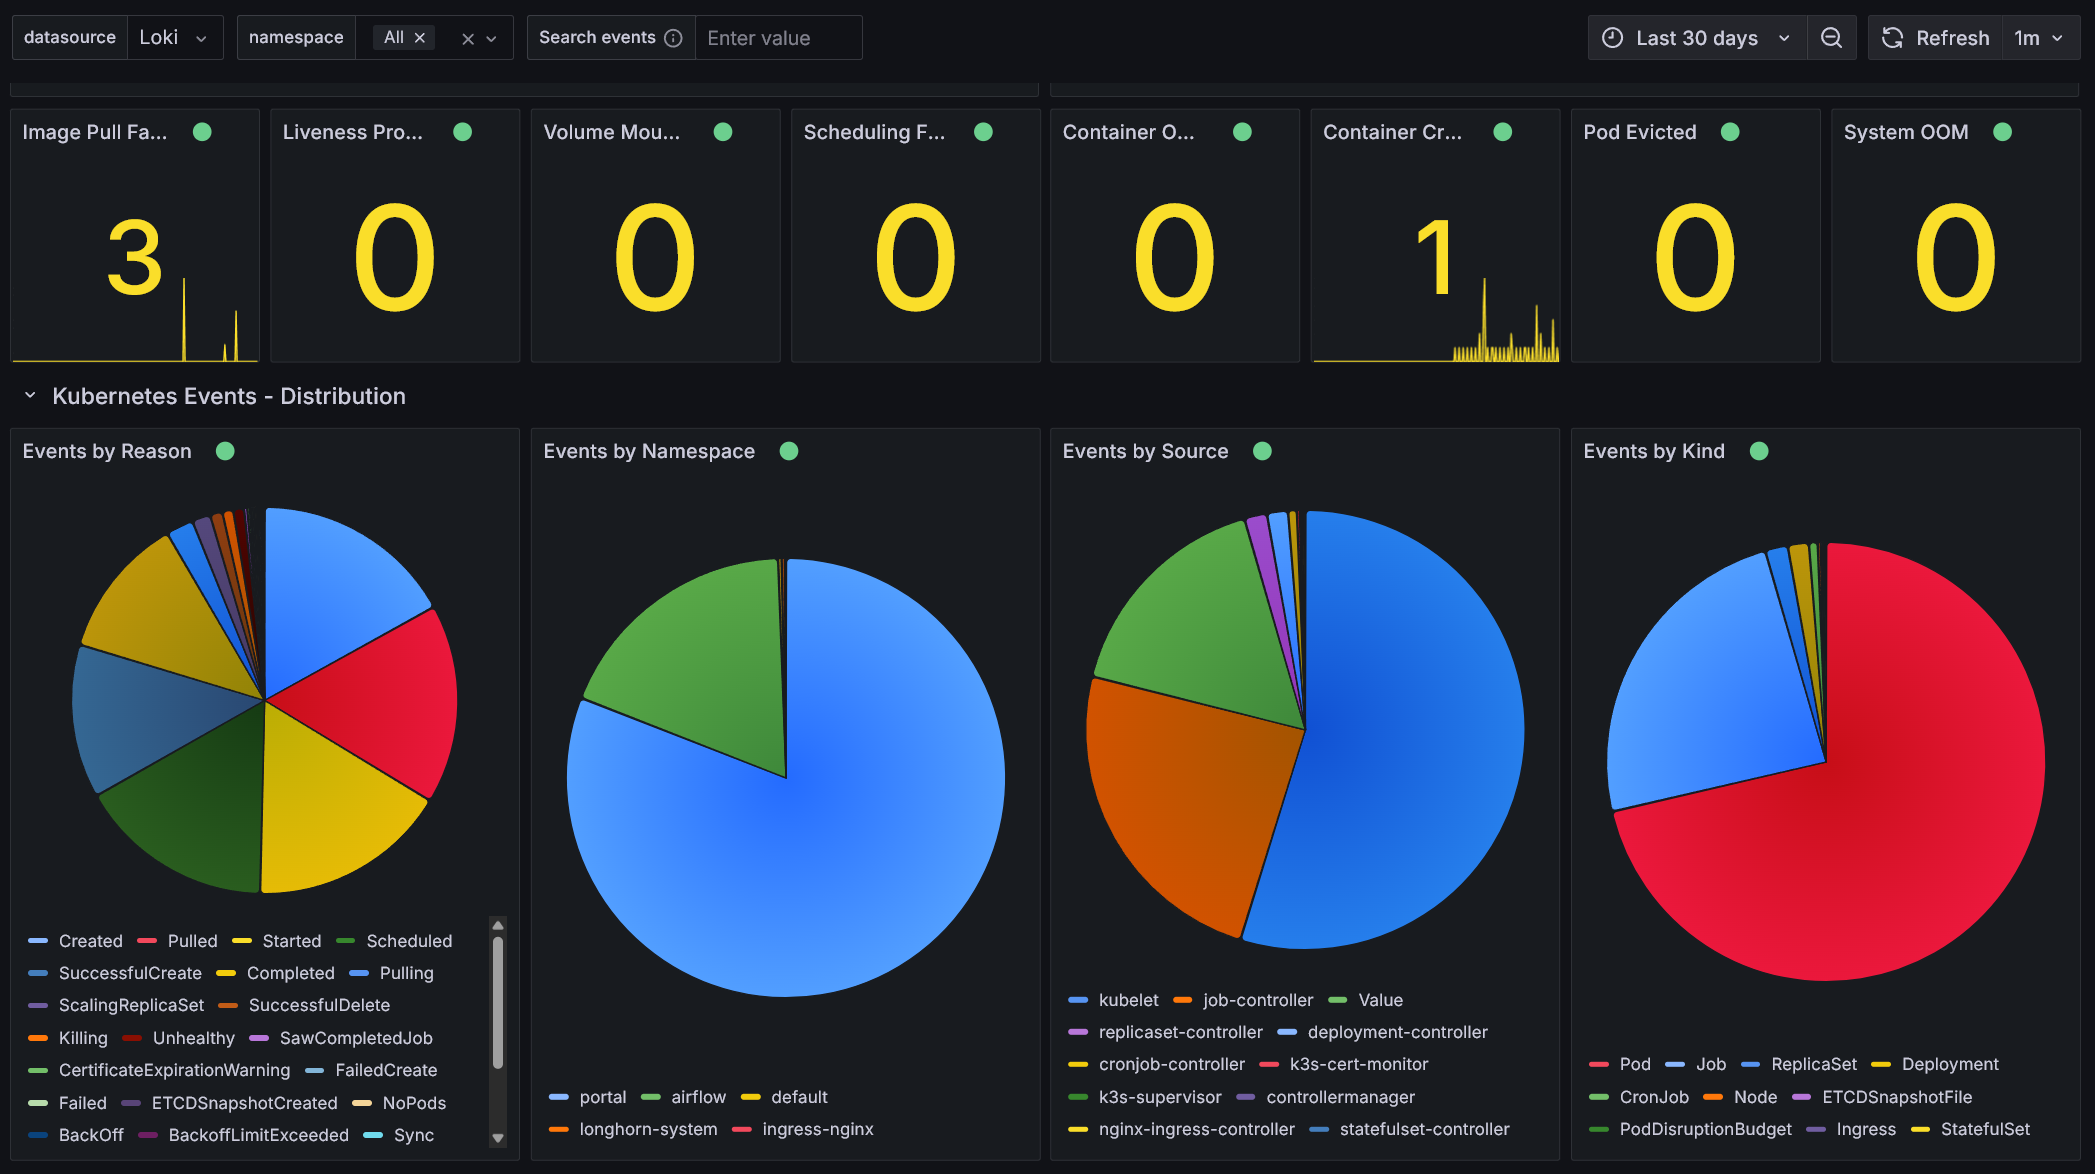Open the Loki datasource dropdown

[x=174, y=38]
